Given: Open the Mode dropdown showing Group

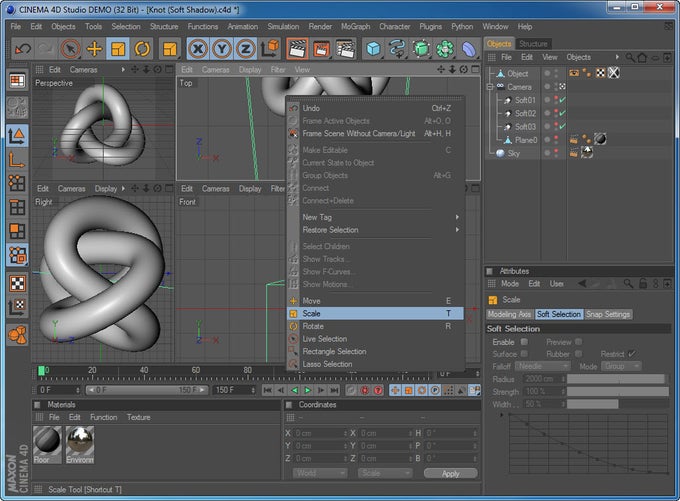Looking at the screenshot, I should point(621,366).
